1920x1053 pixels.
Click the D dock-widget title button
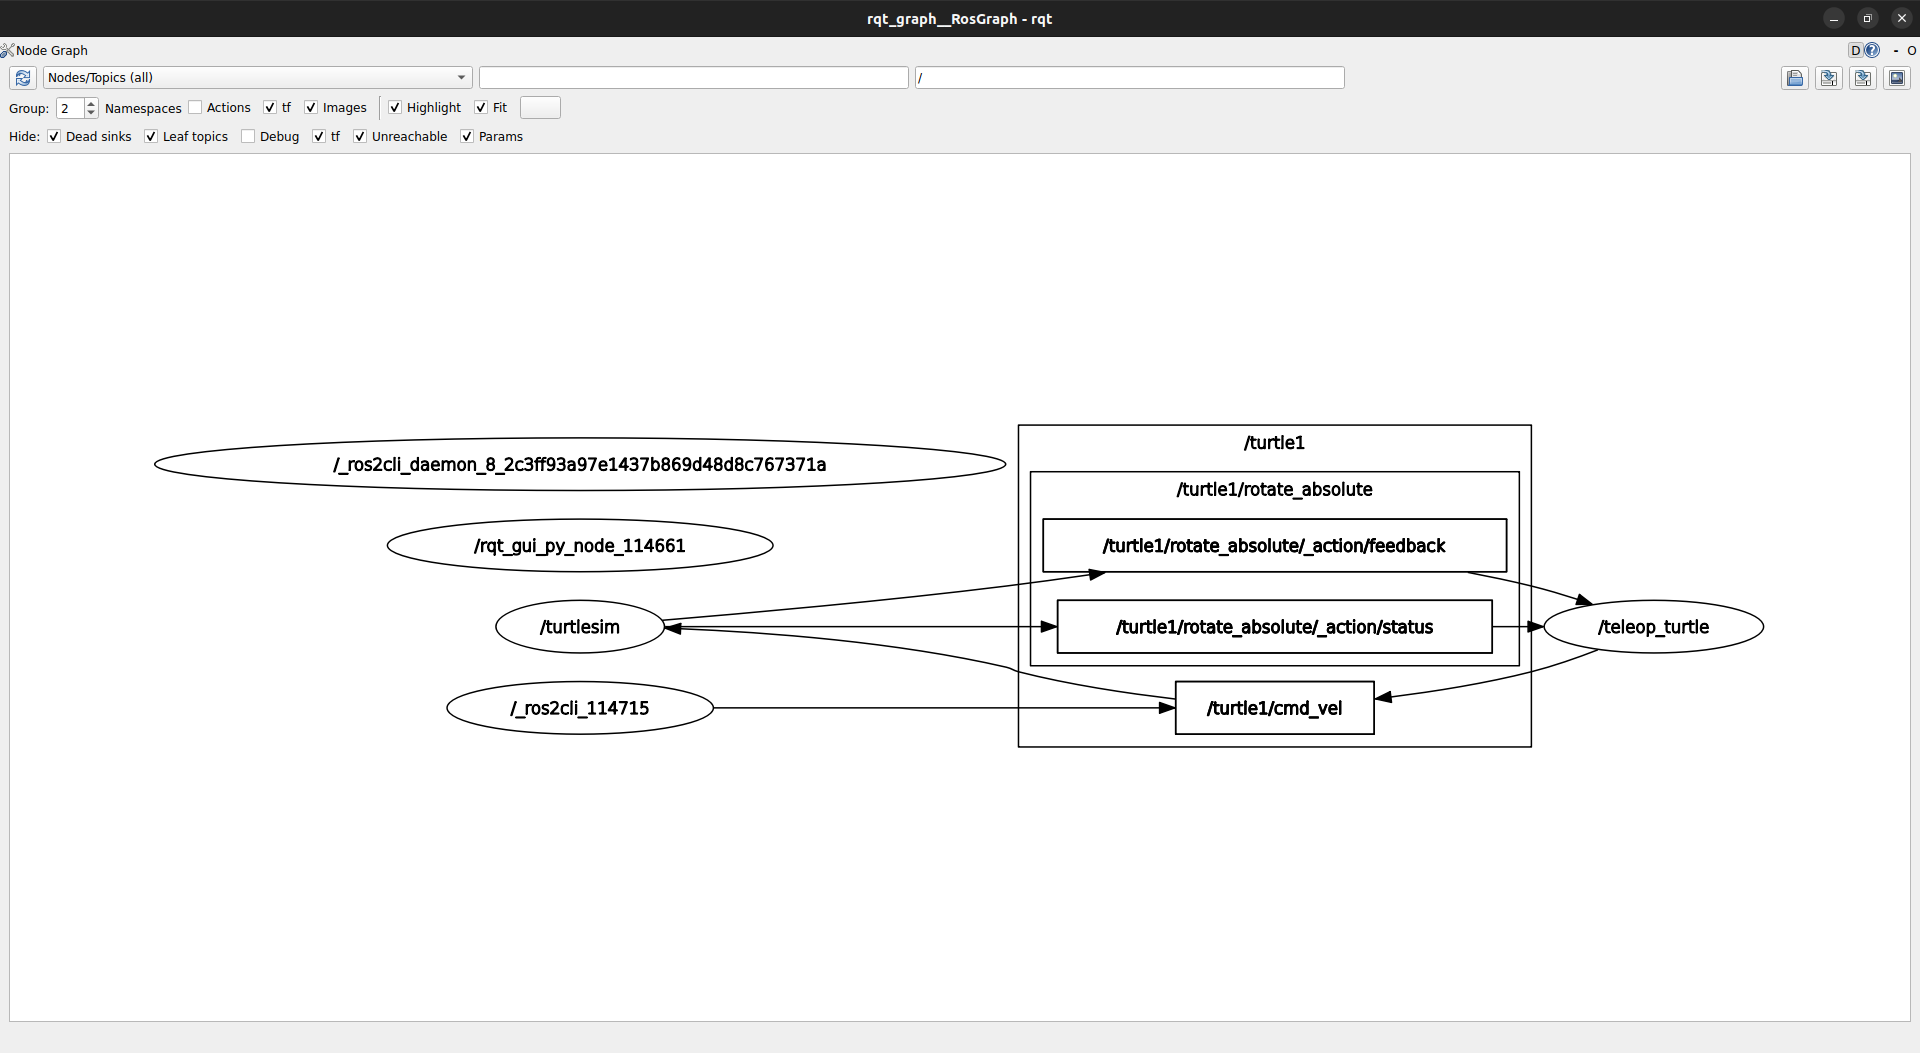point(1856,50)
